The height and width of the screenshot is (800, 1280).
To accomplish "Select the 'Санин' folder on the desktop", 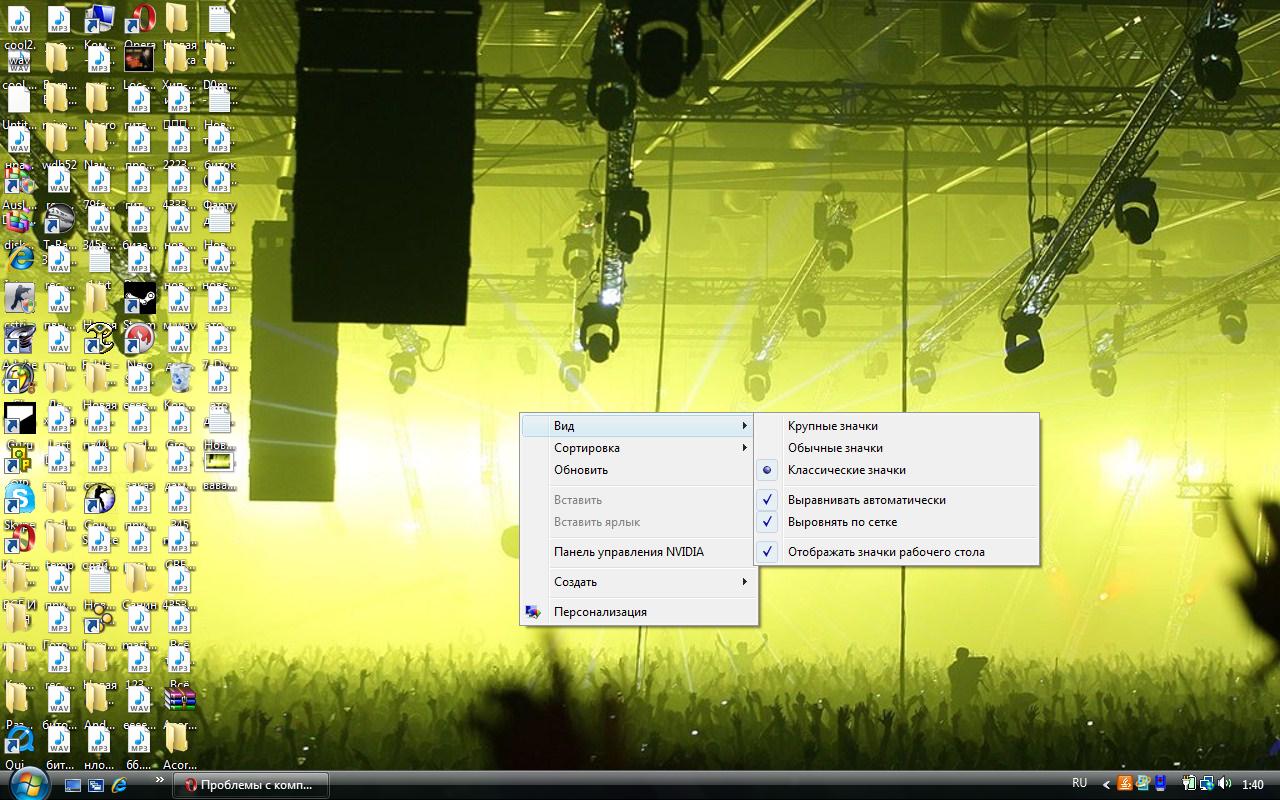I will [x=139, y=578].
